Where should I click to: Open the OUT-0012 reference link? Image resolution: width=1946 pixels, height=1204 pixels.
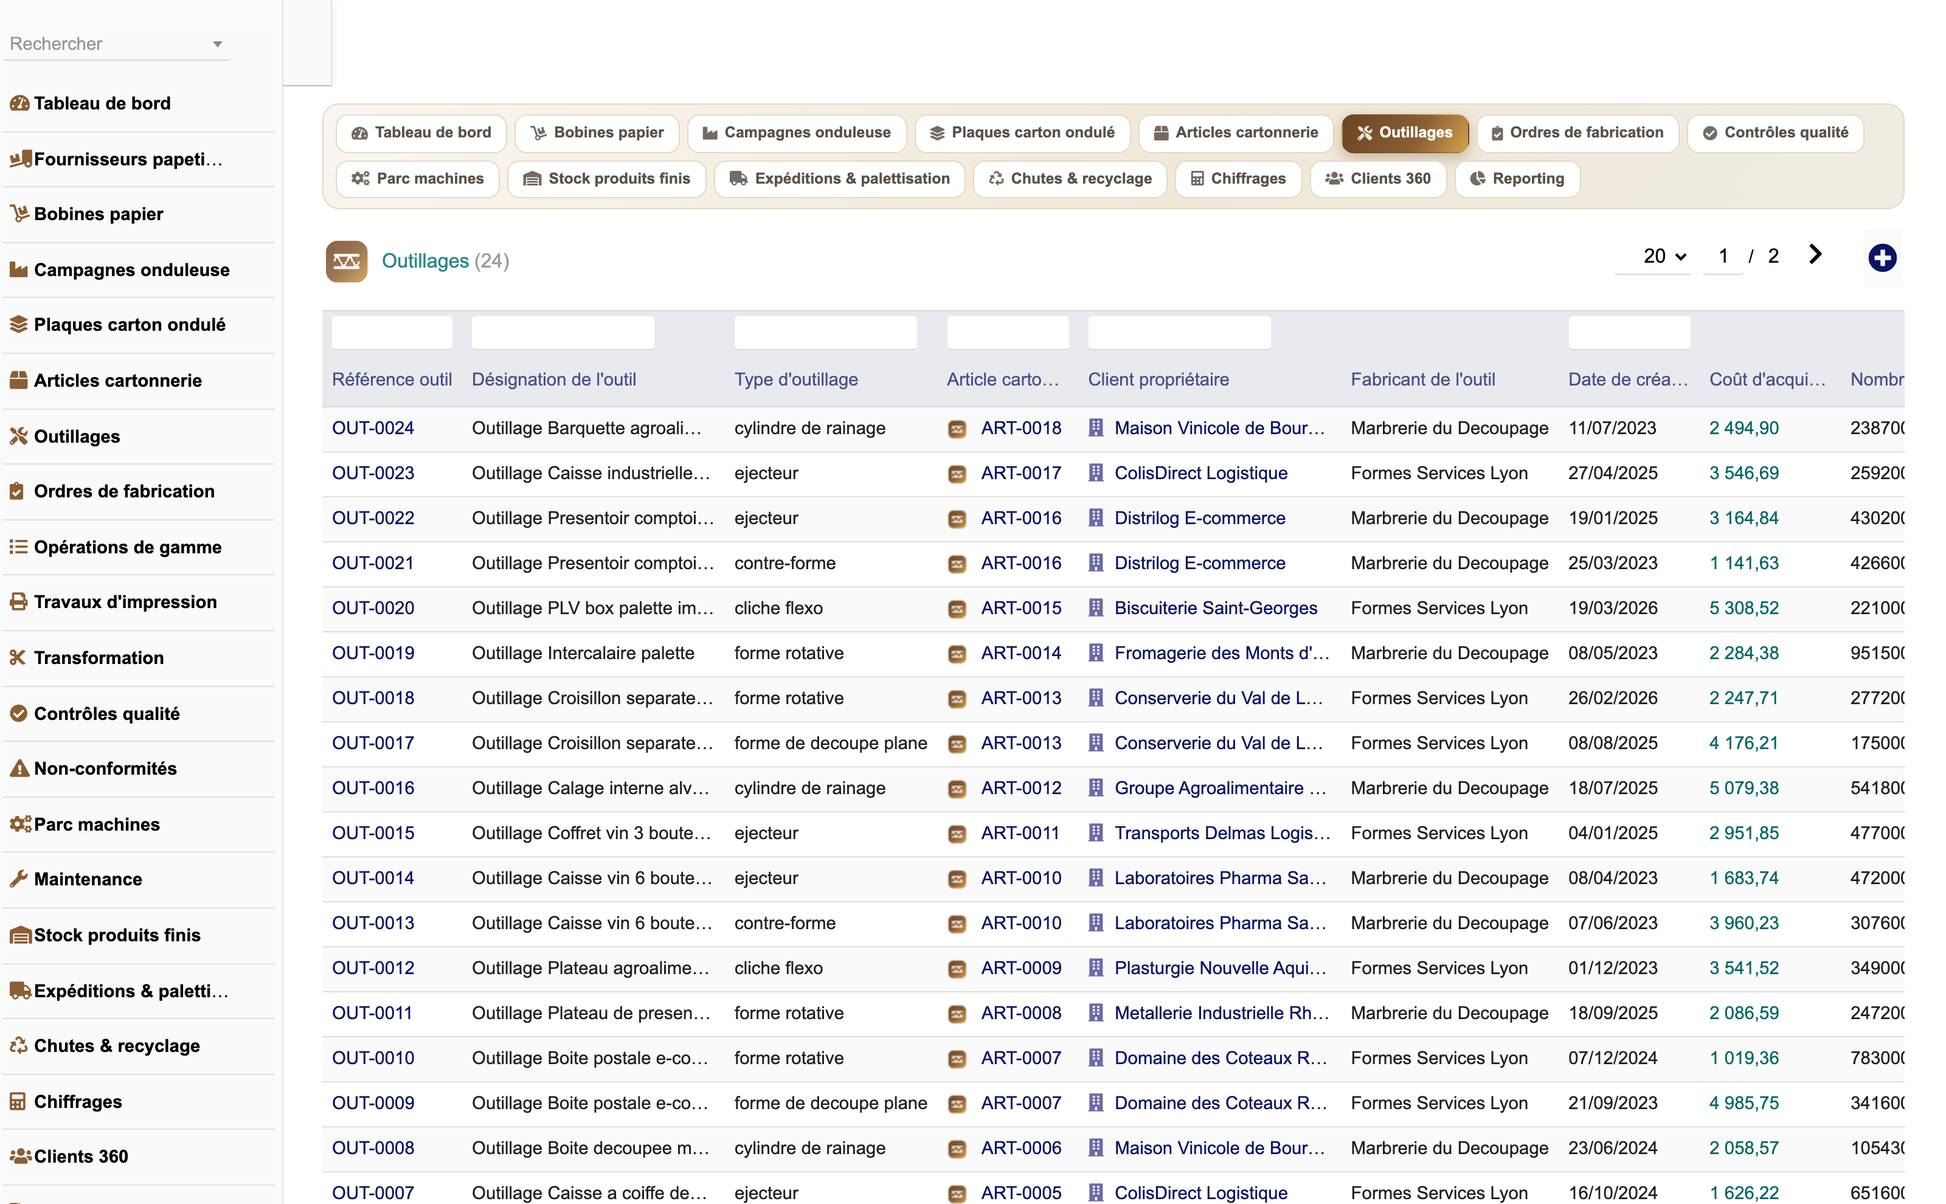click(x=373, y=968)
